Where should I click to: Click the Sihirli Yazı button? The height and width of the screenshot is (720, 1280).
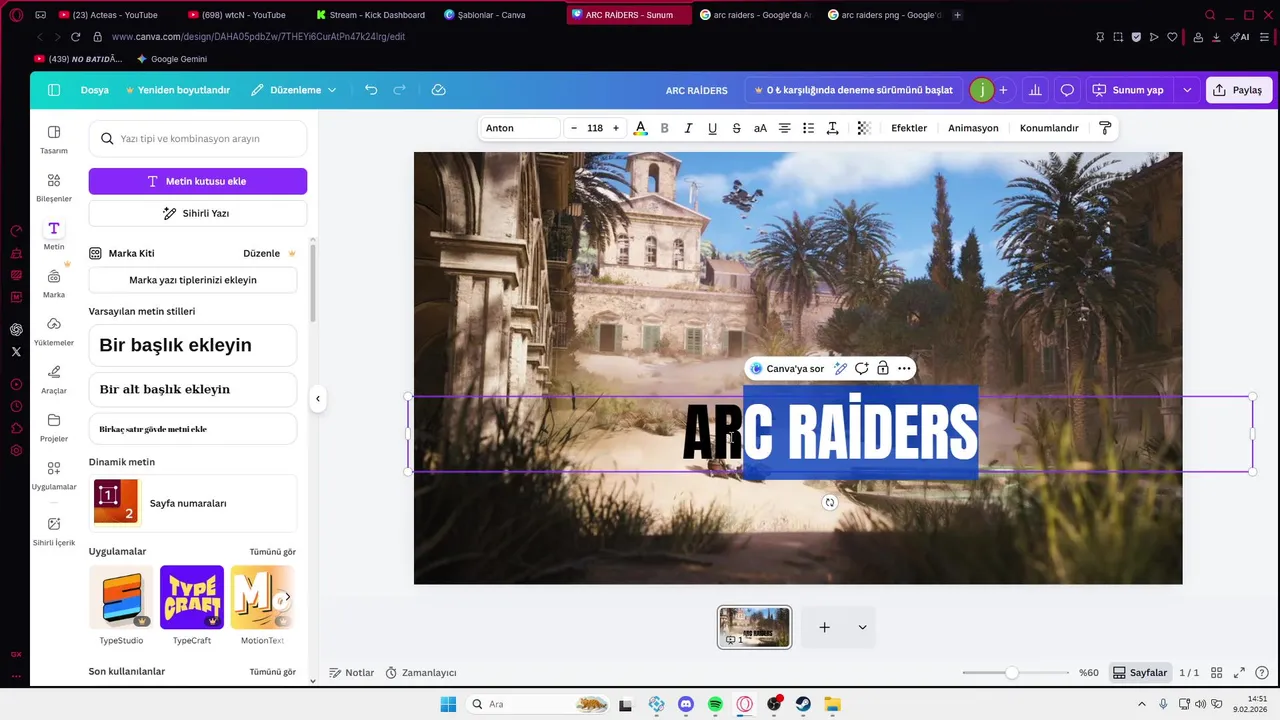click(198, 213)
